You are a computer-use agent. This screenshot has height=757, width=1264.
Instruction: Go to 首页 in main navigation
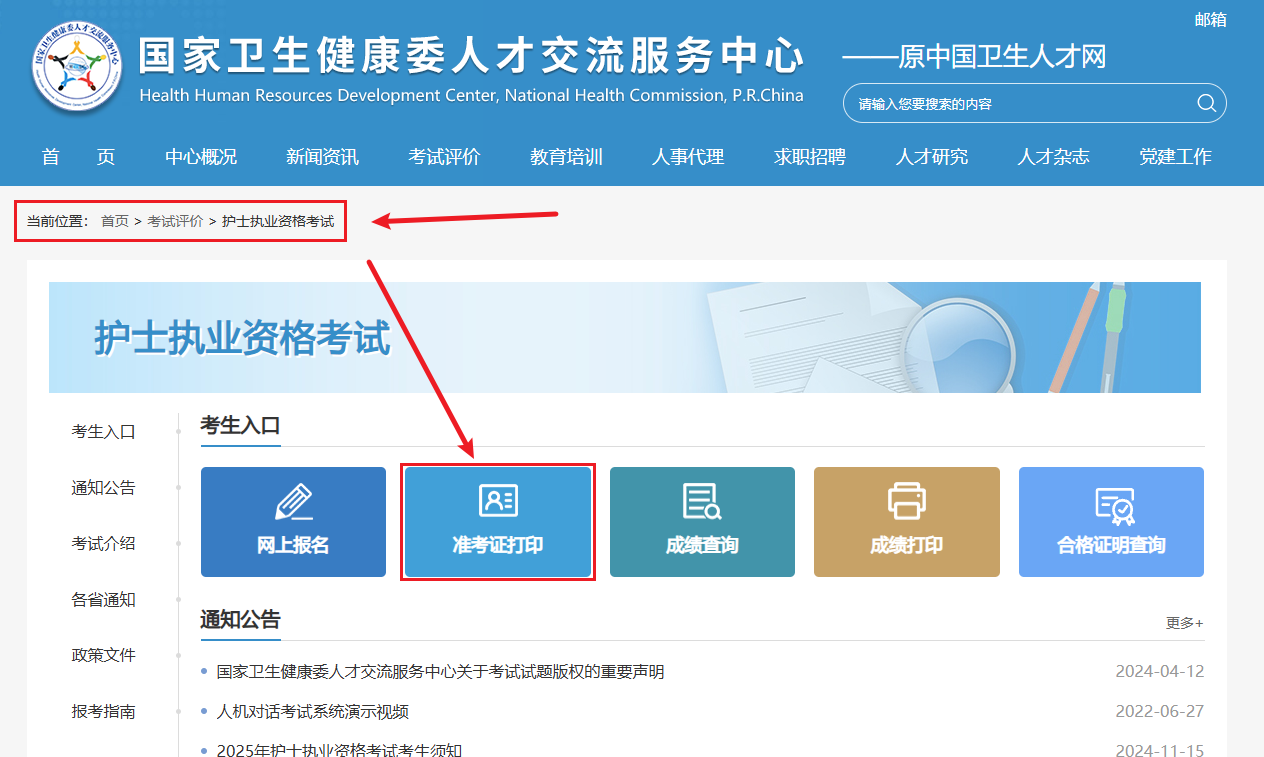point(78,157)
